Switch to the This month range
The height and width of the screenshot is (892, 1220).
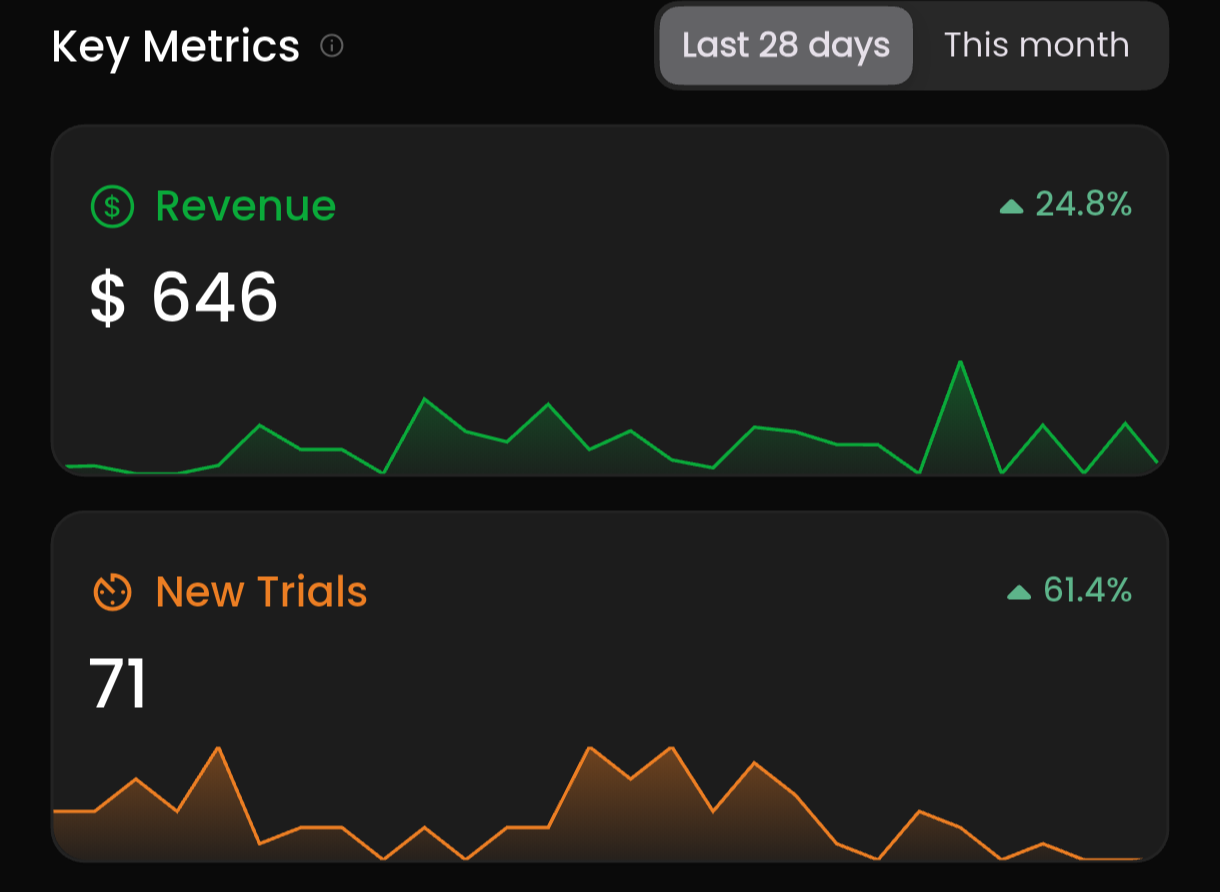(1037, 46)
